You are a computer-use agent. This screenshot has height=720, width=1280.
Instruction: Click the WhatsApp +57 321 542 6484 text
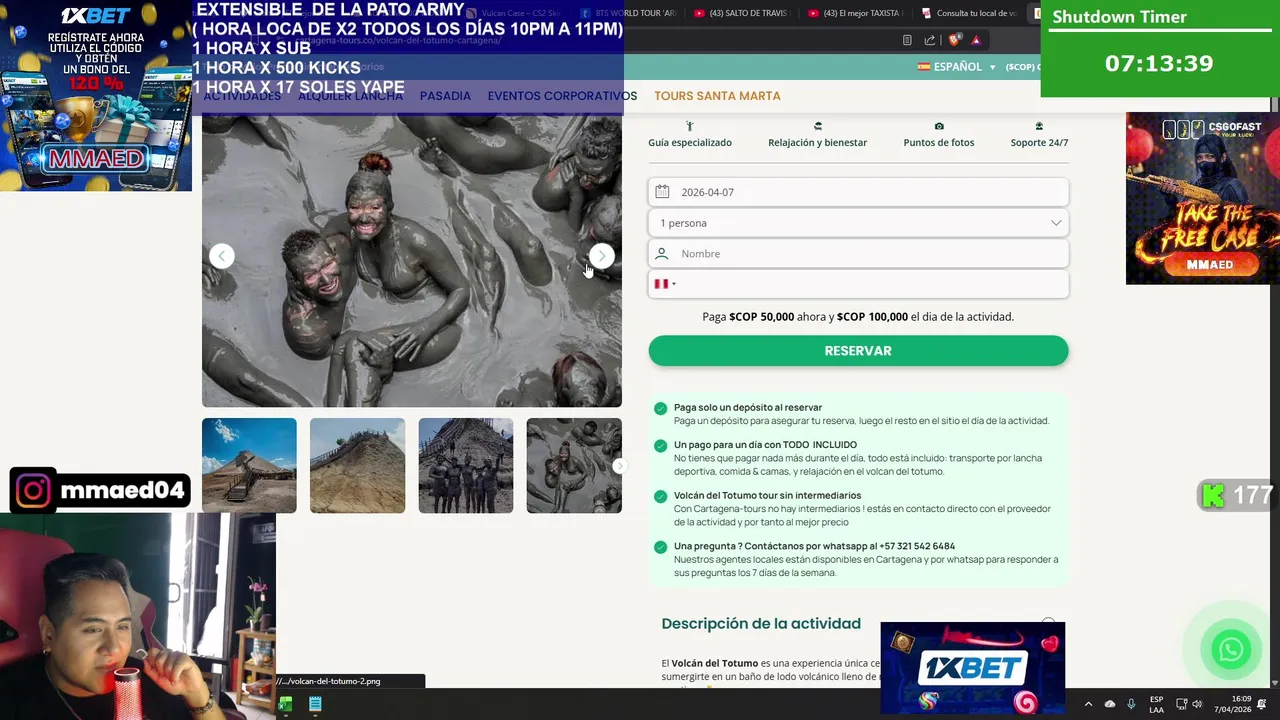coord(814,547)
